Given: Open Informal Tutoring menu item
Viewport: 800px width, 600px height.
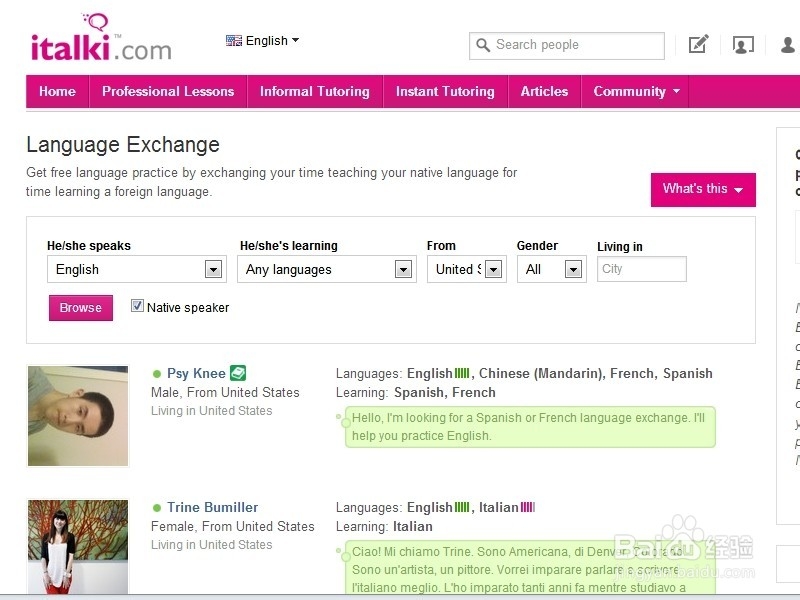Looking at the screenshot, I should (315, 91).
